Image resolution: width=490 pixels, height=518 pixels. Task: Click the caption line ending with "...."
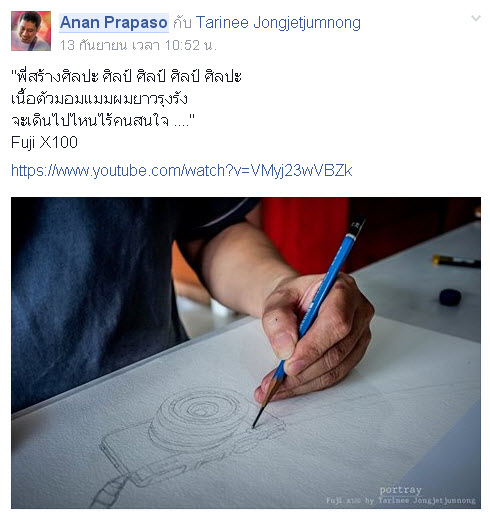click(102, 121)
